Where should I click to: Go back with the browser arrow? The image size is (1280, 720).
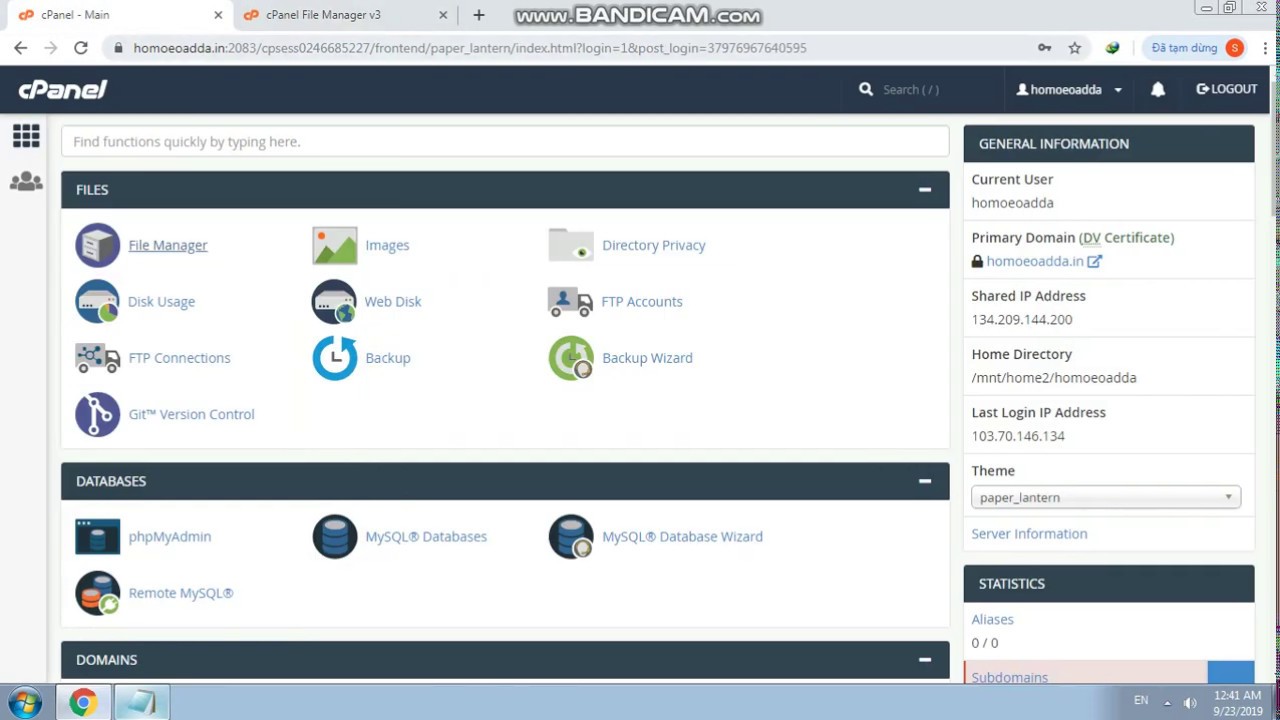[21, 48]
